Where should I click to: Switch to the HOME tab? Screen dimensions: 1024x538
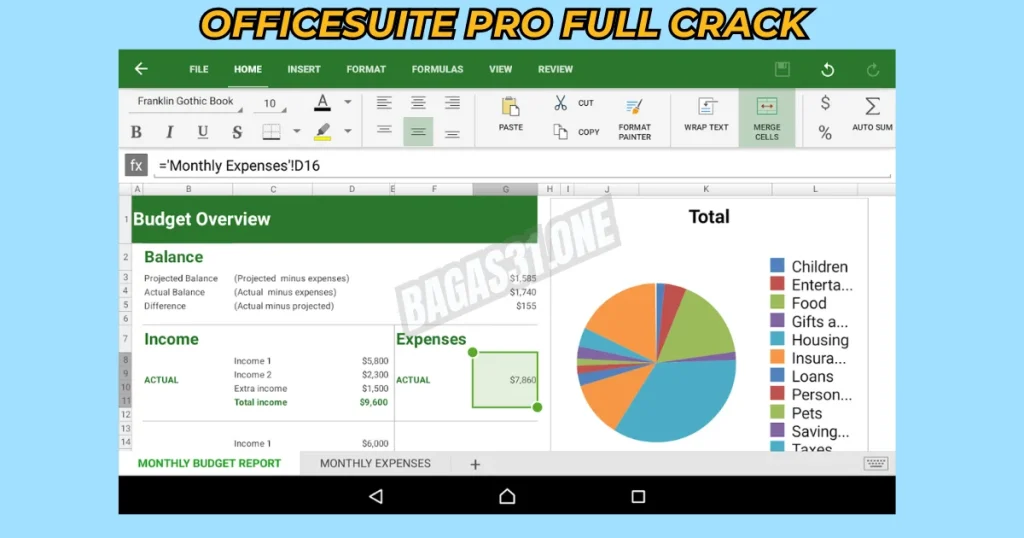click(248, 69)
